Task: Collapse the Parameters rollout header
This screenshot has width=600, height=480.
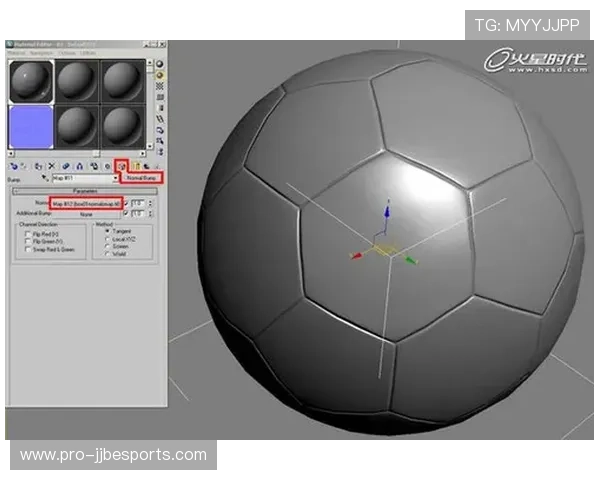Action: [x=85, y=191]
